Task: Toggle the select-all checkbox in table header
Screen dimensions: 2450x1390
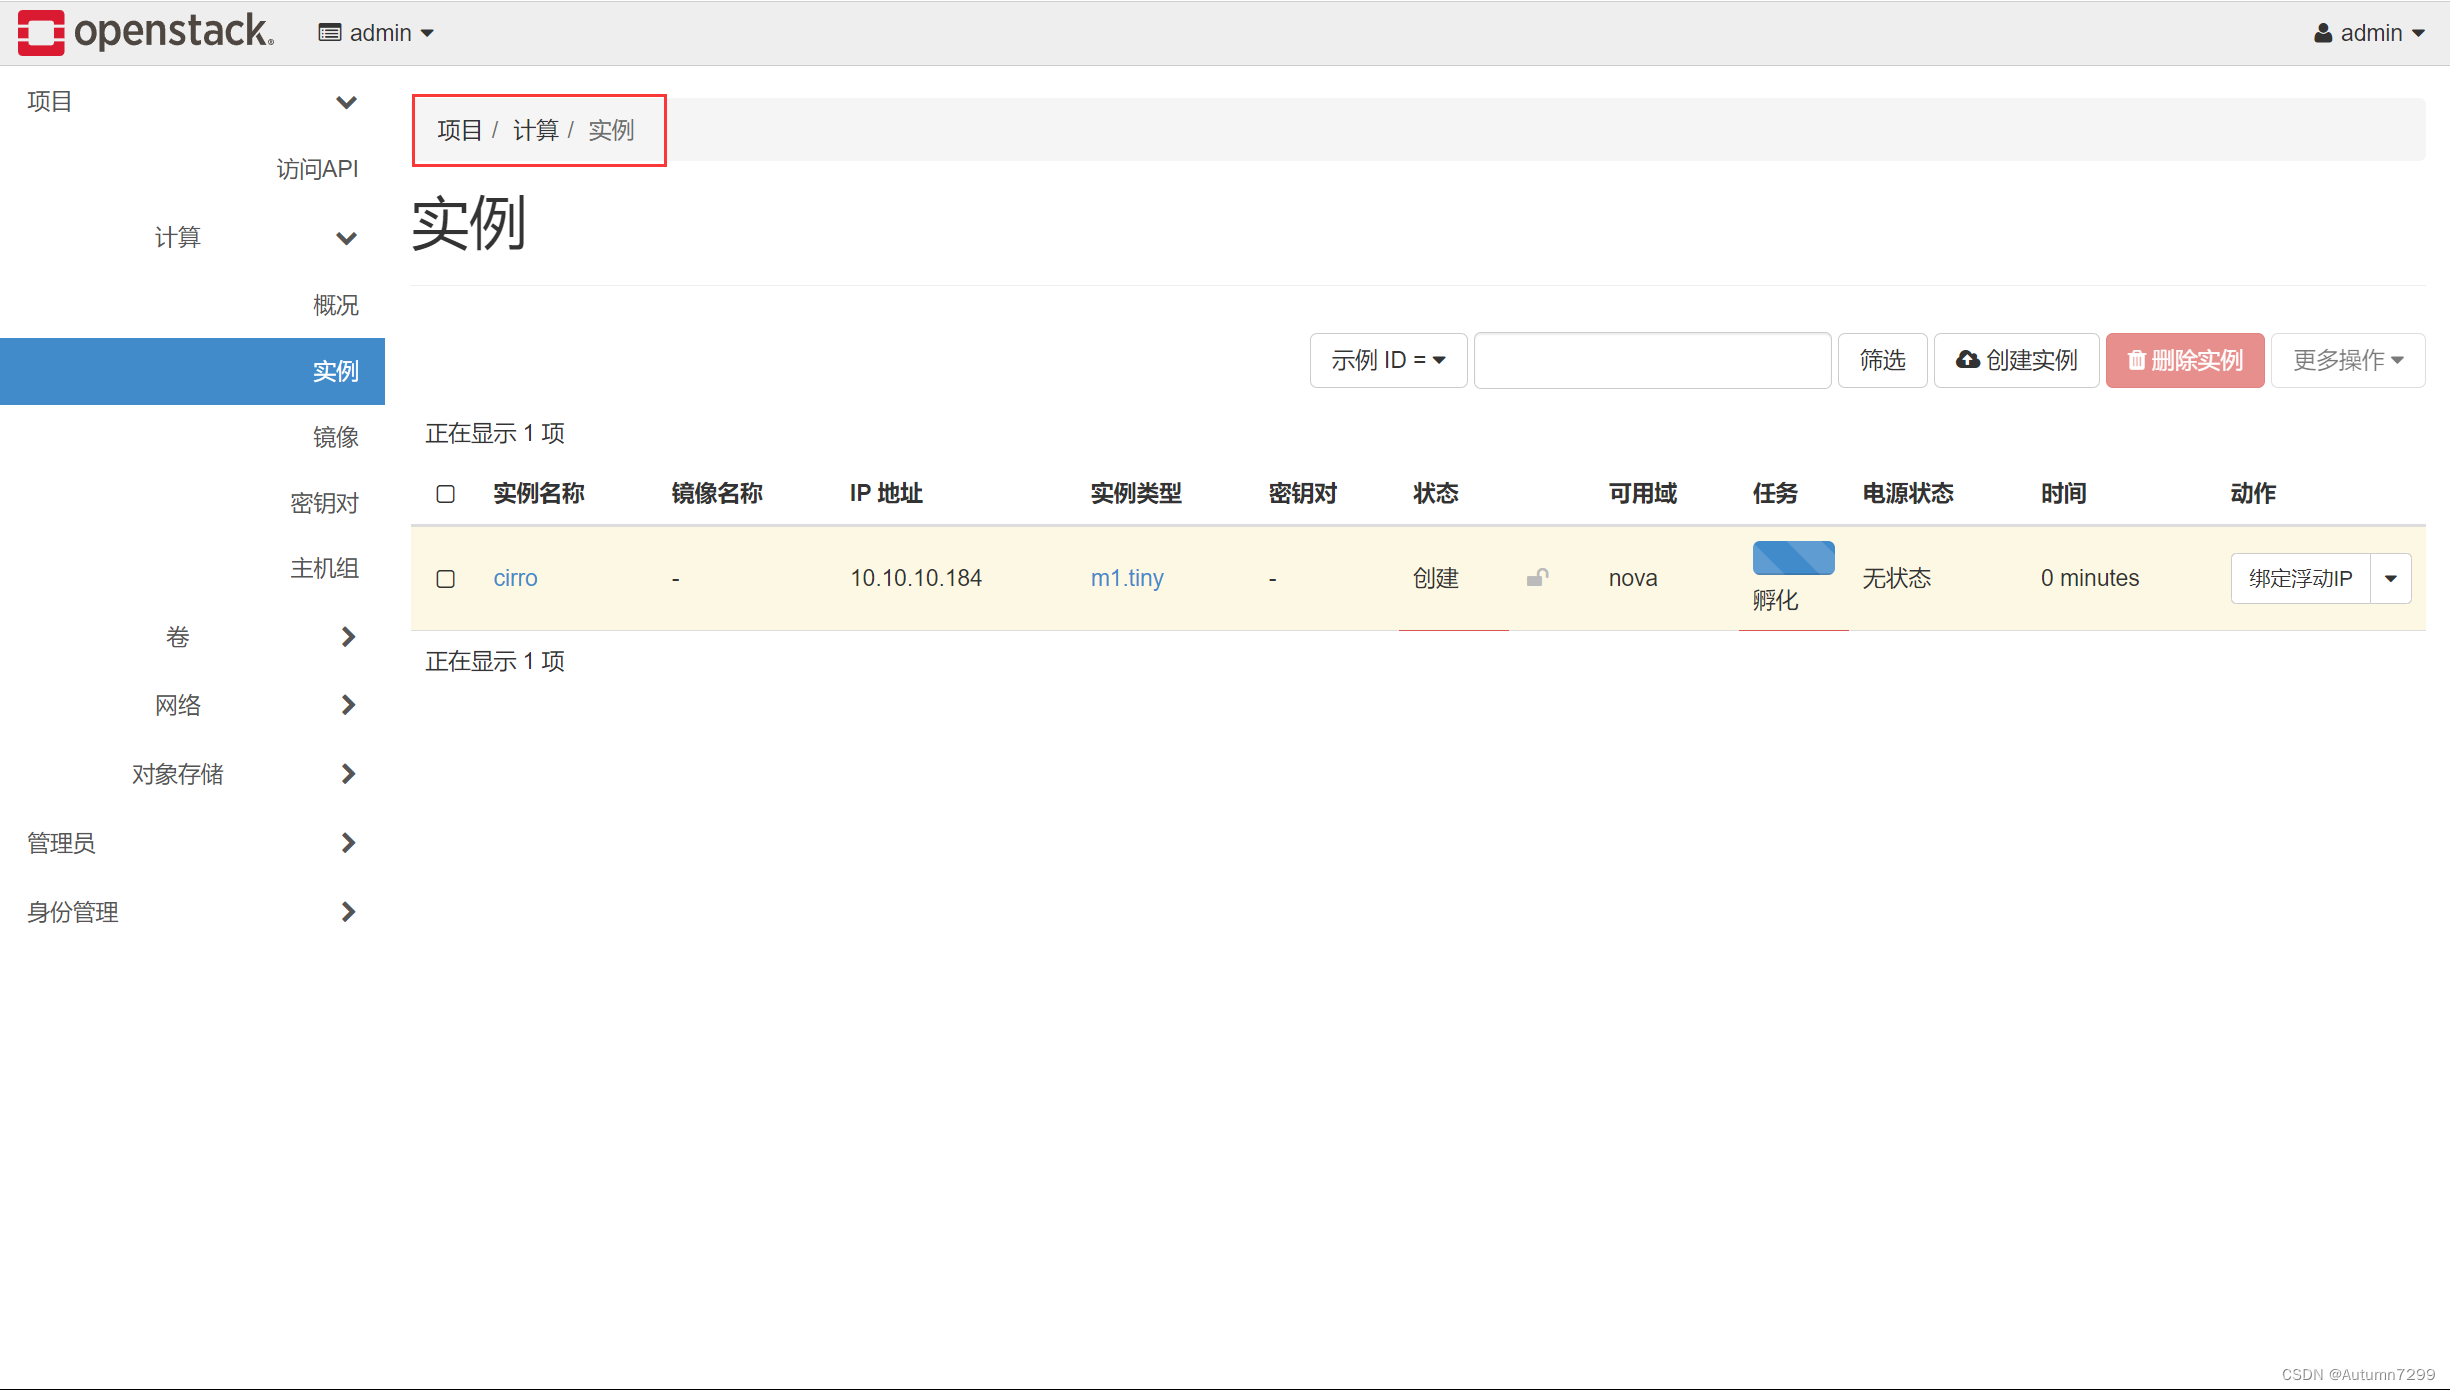Action: coord(446,494)
